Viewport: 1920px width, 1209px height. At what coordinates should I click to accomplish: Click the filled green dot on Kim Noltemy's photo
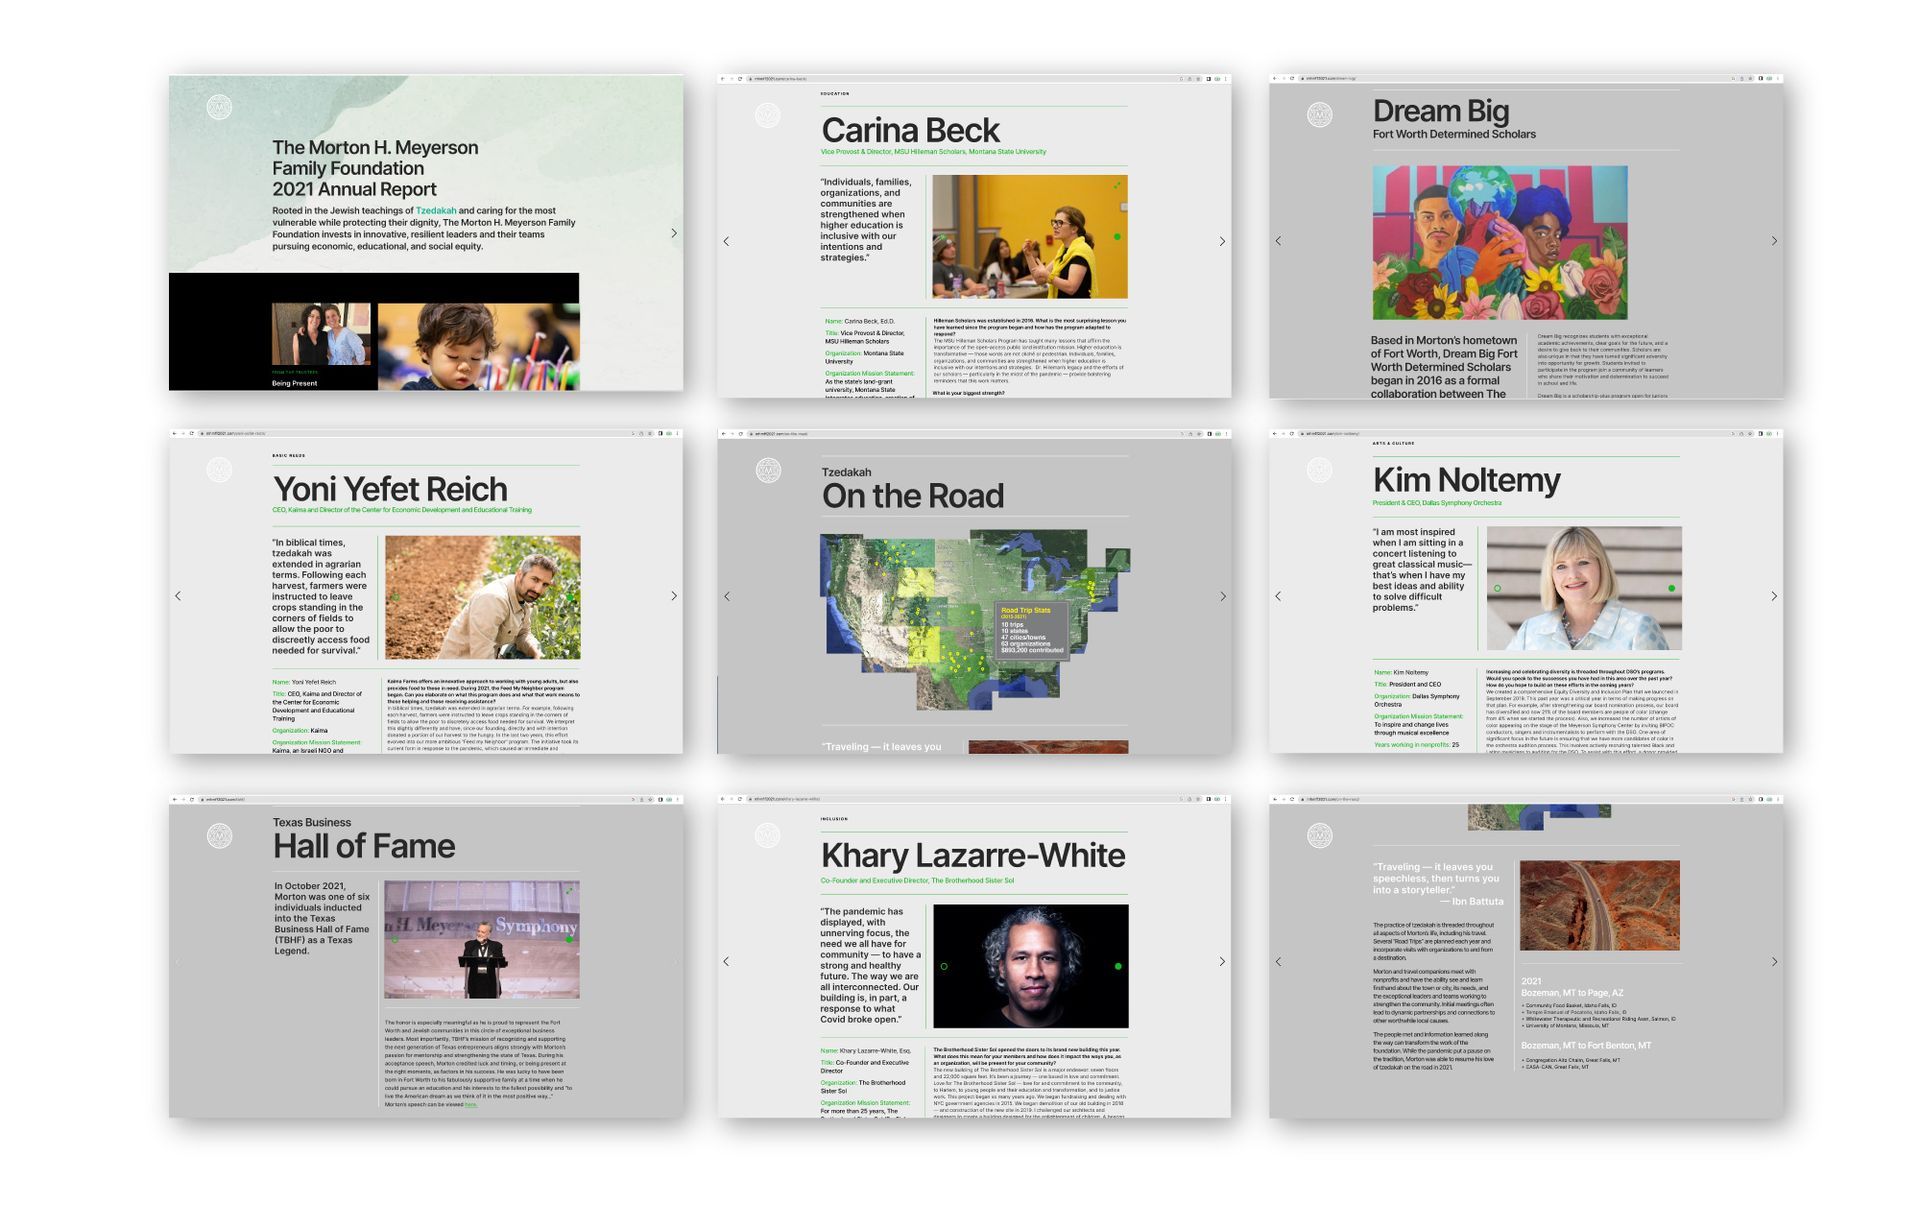[1672, 589]
